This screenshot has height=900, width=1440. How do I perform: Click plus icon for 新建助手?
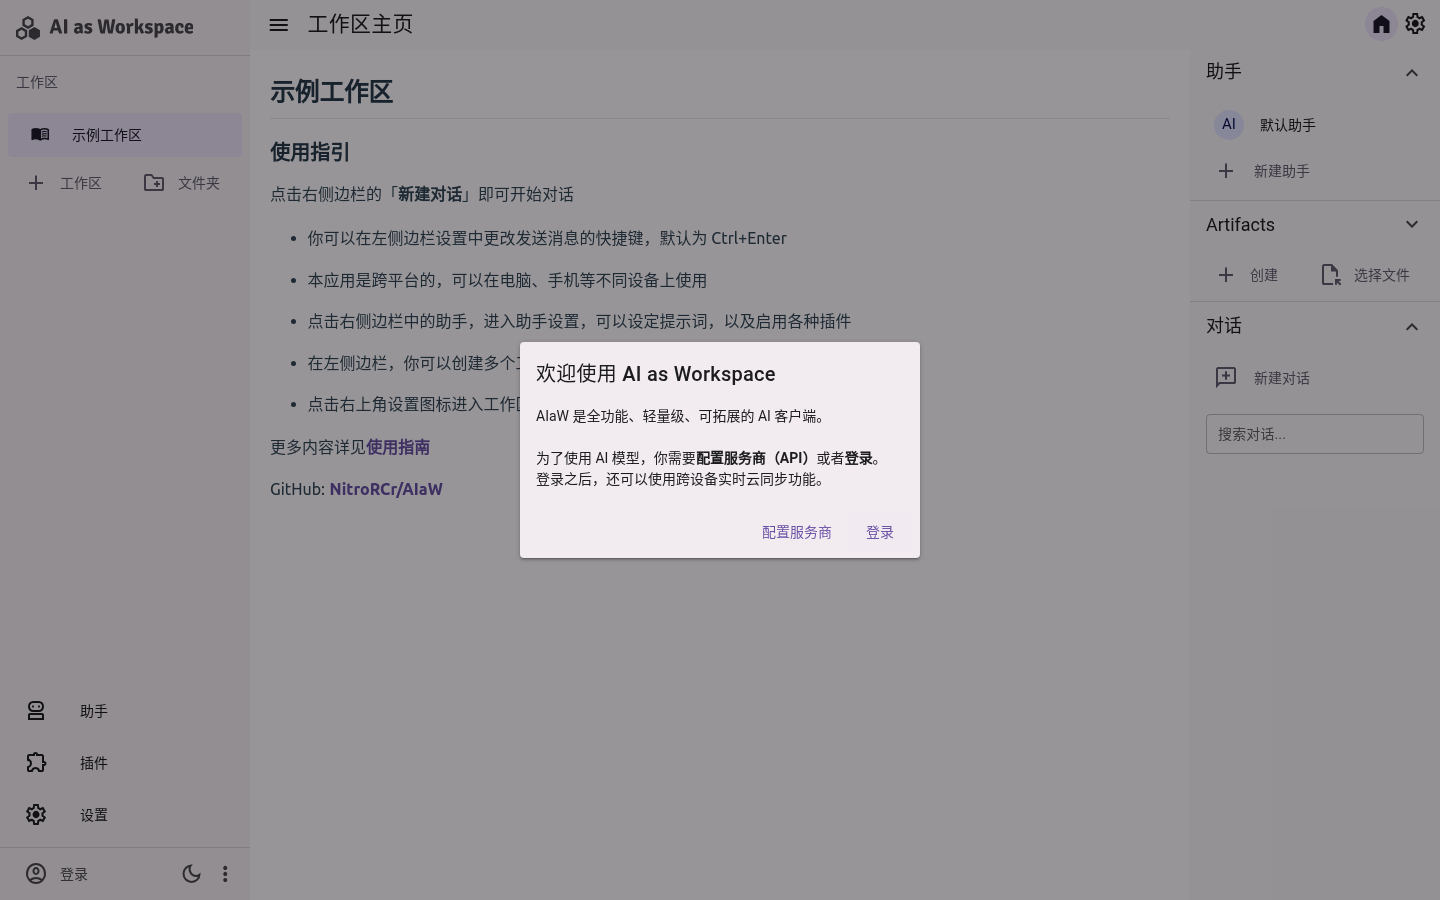[1226, 171]
